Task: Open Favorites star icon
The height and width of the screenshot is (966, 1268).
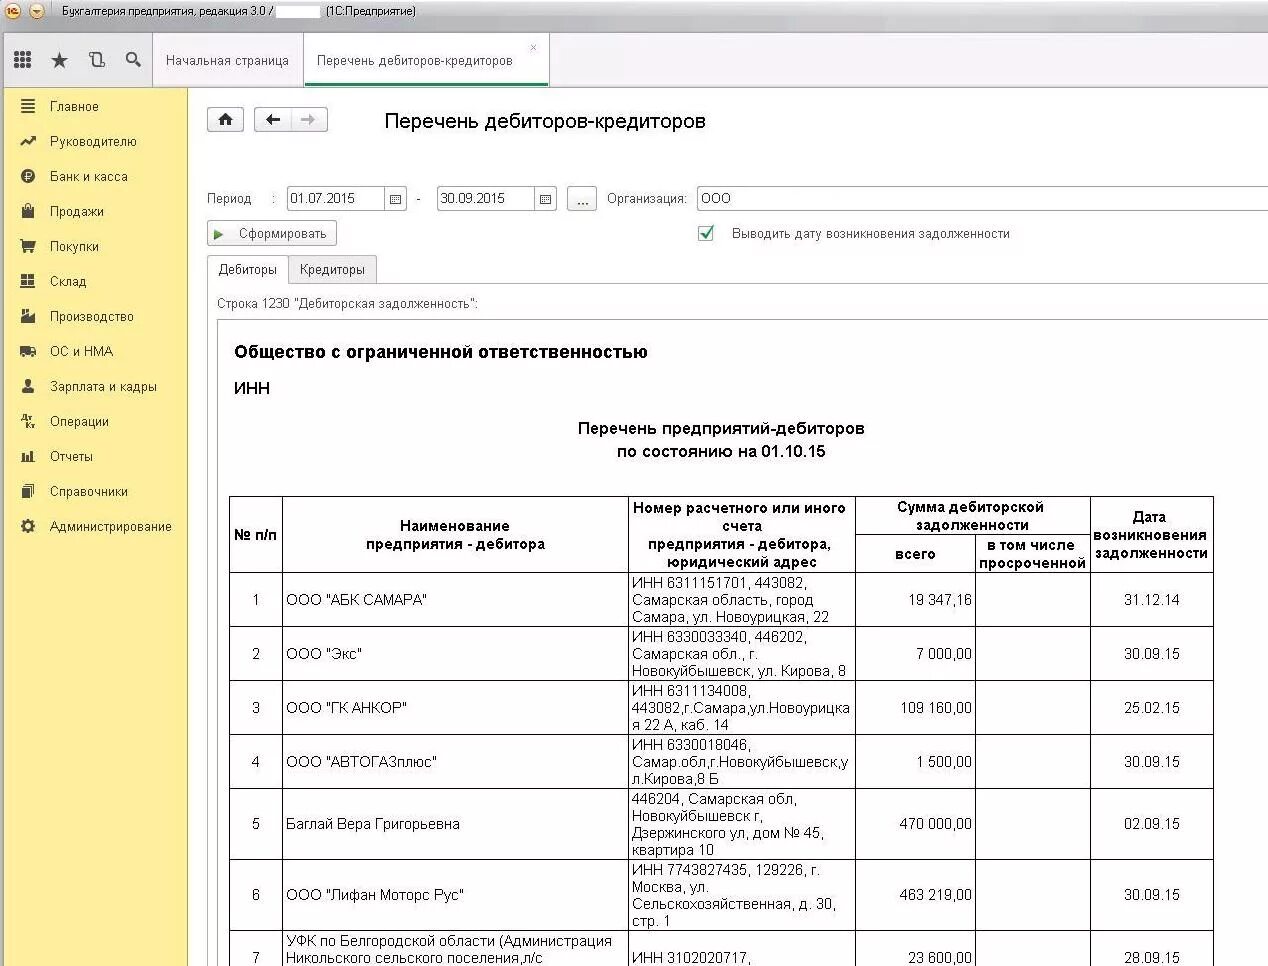Action: click(x=60, y=60)
